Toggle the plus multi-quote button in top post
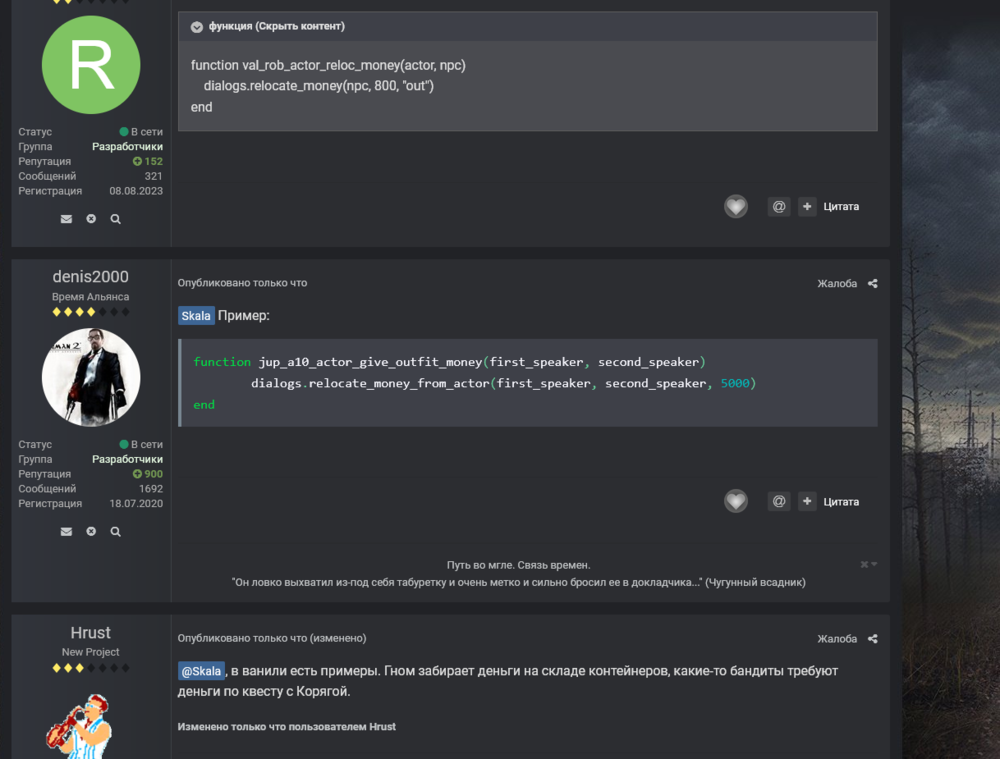 807,207
